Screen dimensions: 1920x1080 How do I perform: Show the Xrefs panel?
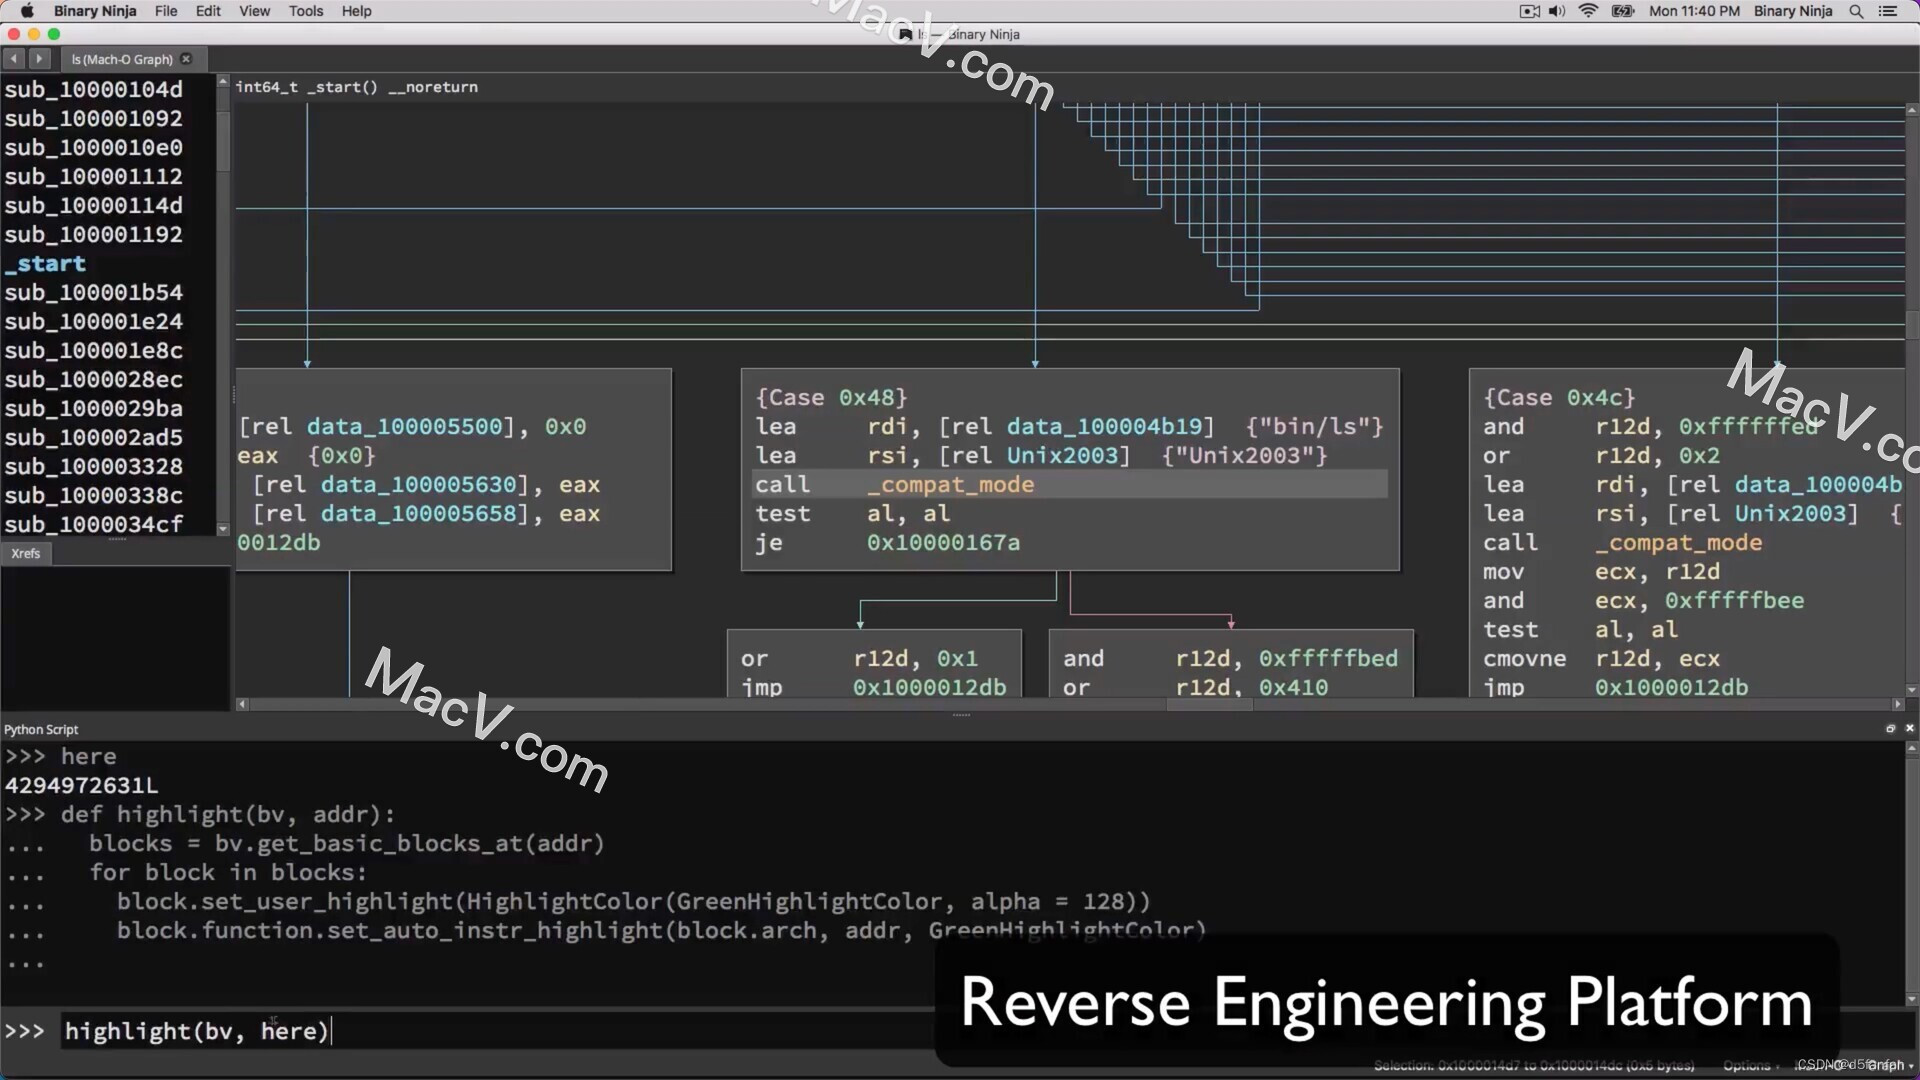[26, 553]
